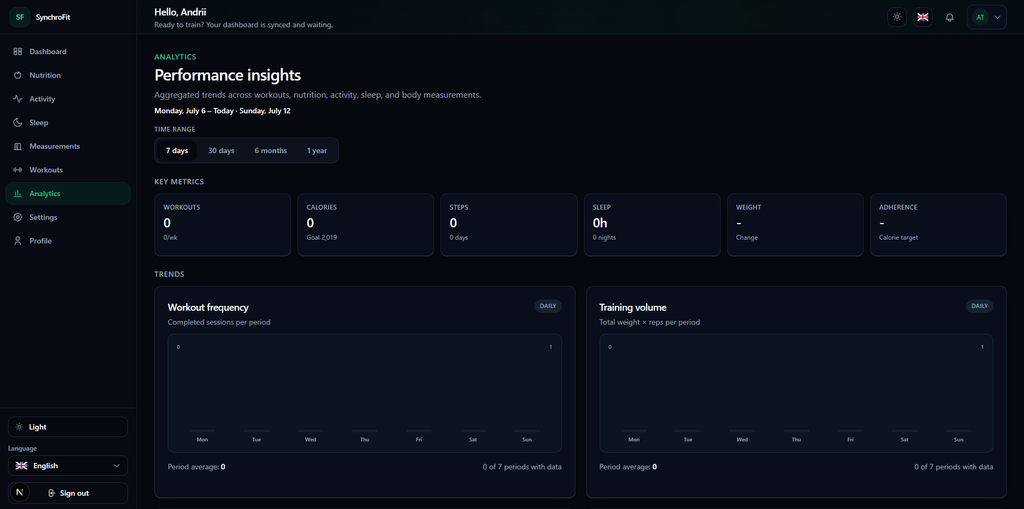Click the Weight metric card
Screen dimensions: 1024x509
(x=795, y=225)
